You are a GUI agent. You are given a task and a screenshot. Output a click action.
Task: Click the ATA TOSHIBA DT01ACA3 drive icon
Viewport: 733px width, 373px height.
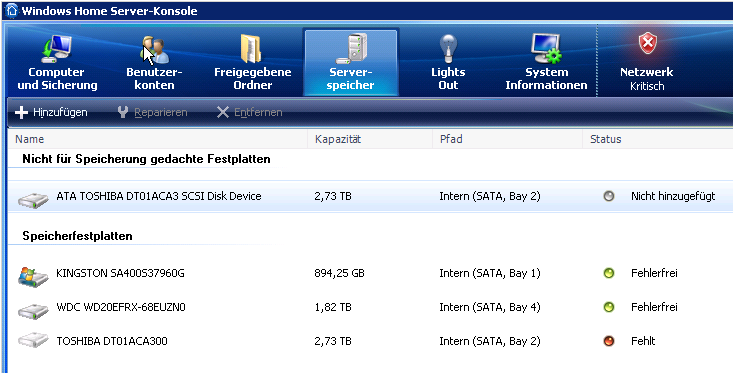(33, 200)
